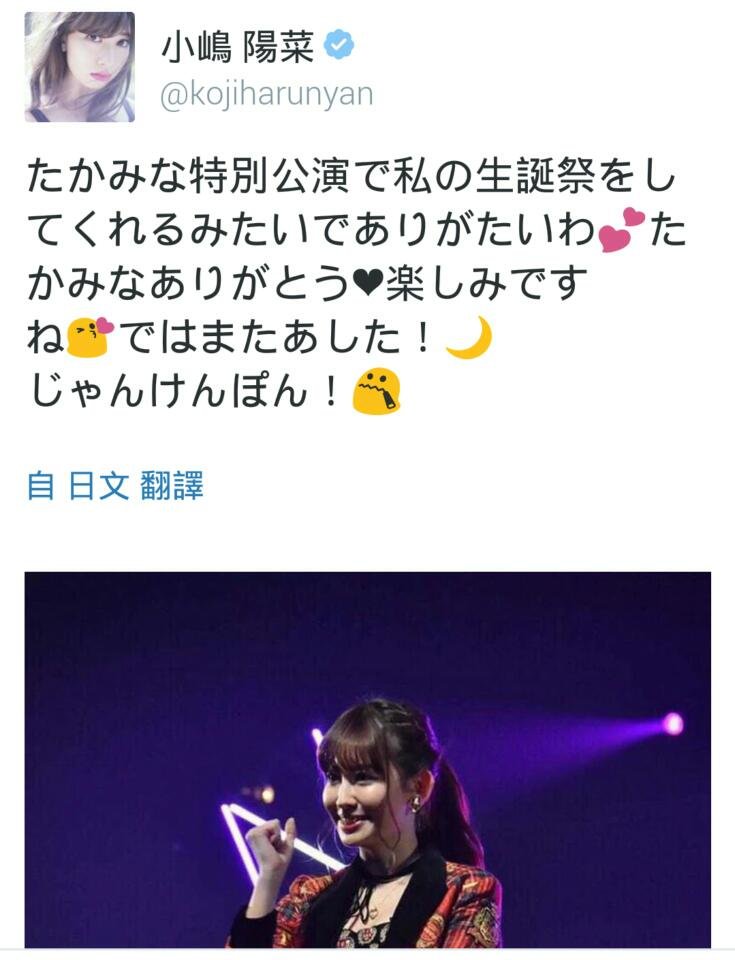The height and width of the screenshot is (960, 735).
Task: Open the @kojiharunyan handle
Action: (266, 95)
